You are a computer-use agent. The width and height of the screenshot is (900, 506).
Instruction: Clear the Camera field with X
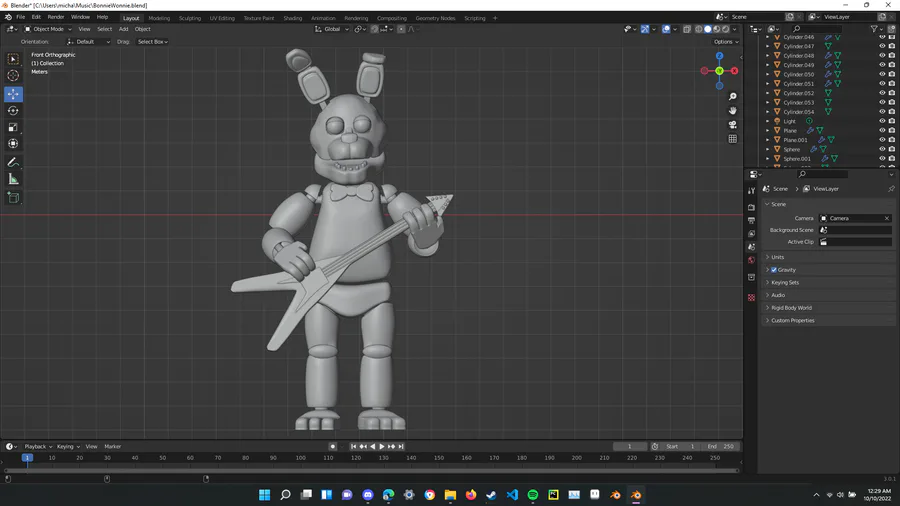click(x=887, y=218)
